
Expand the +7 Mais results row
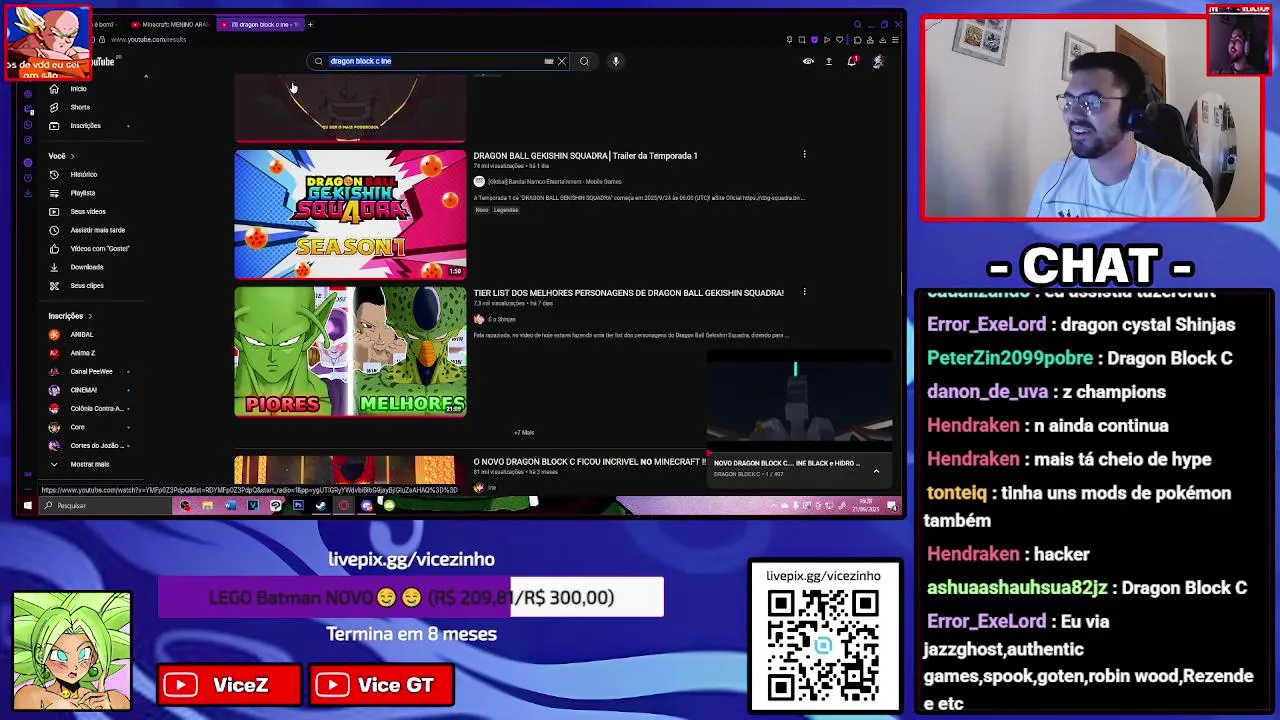pos(524,433)
